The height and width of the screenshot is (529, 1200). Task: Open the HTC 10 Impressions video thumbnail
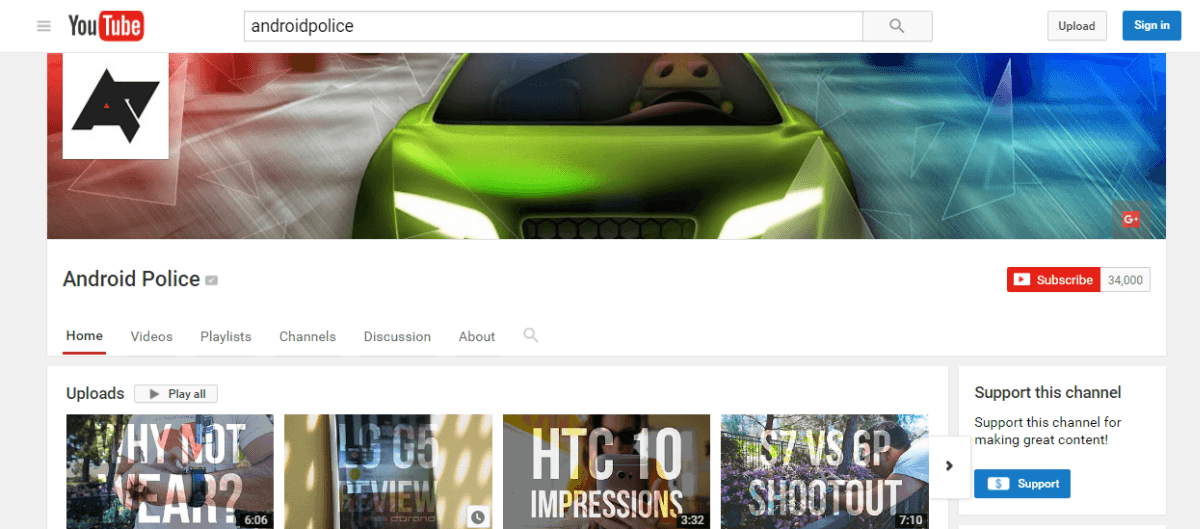606,472
